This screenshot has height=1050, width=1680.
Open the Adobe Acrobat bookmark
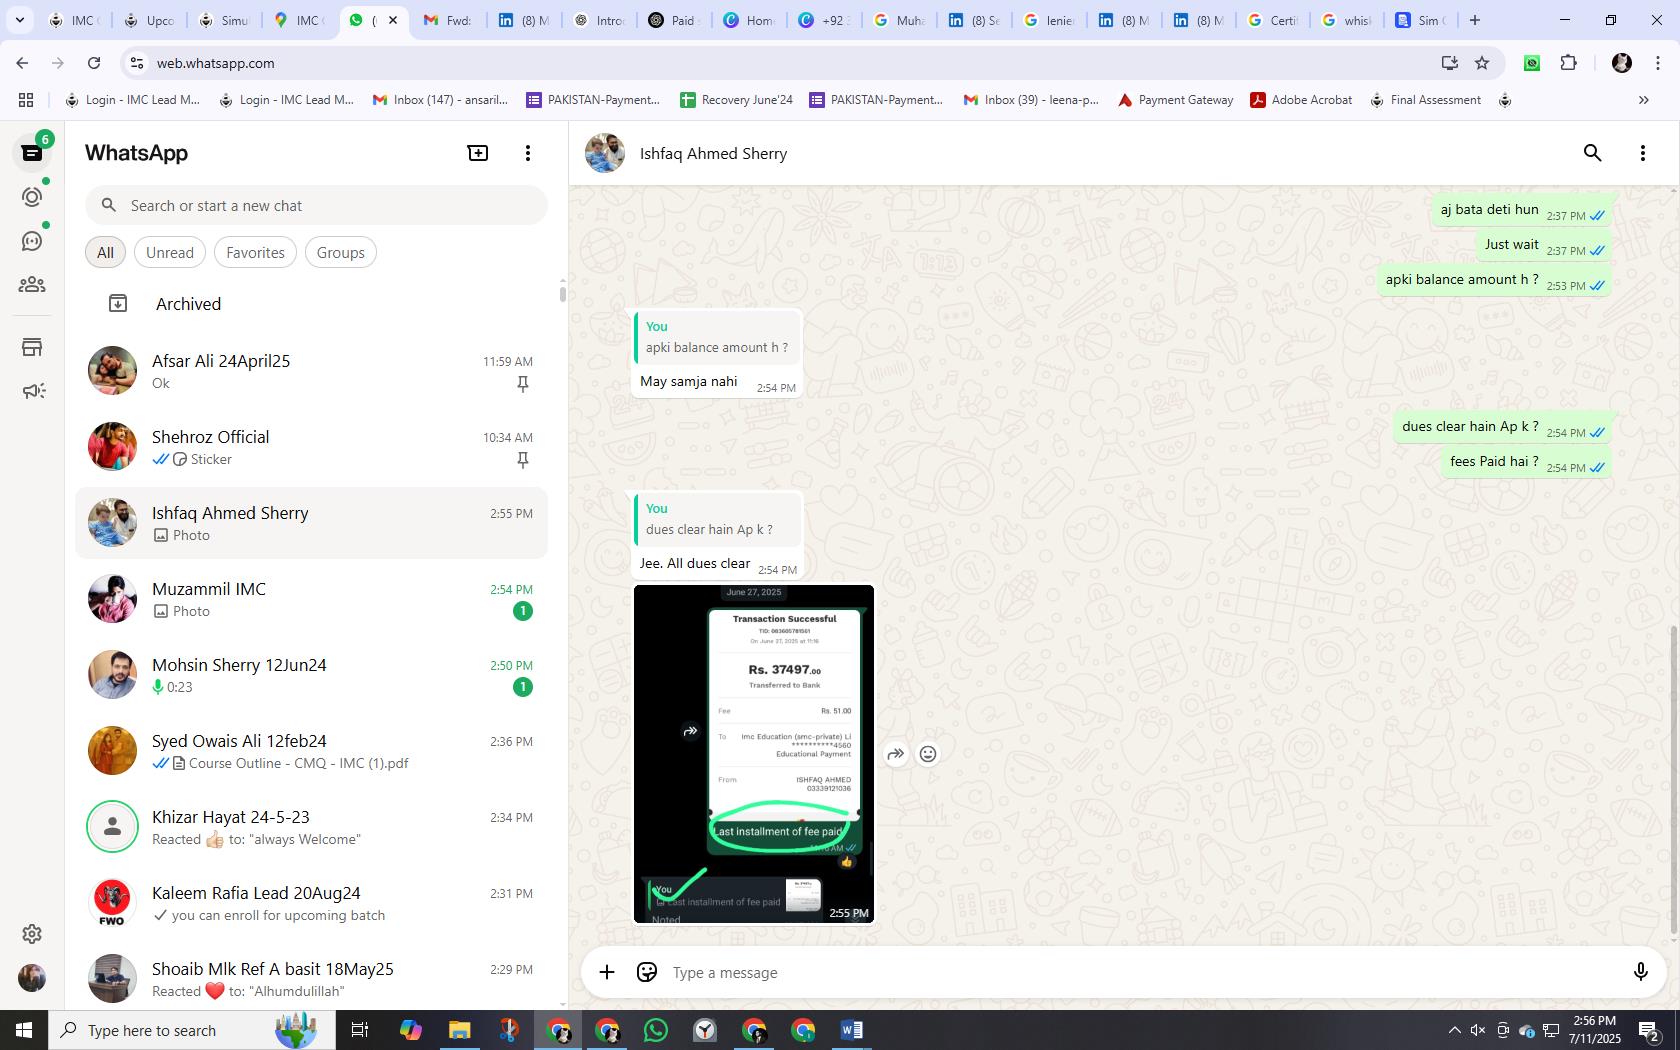1301,100
